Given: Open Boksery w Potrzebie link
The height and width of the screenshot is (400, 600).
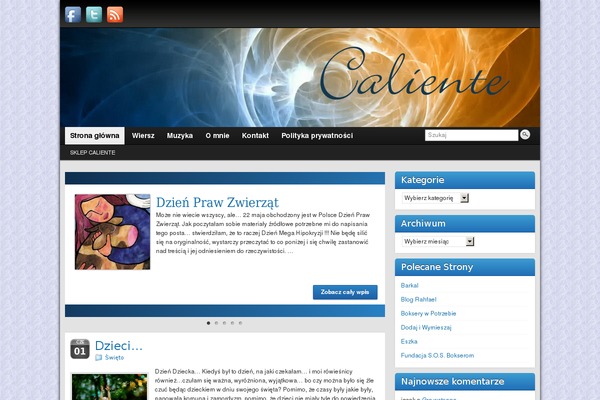Looking at the screenshot, I should point(428,313).
